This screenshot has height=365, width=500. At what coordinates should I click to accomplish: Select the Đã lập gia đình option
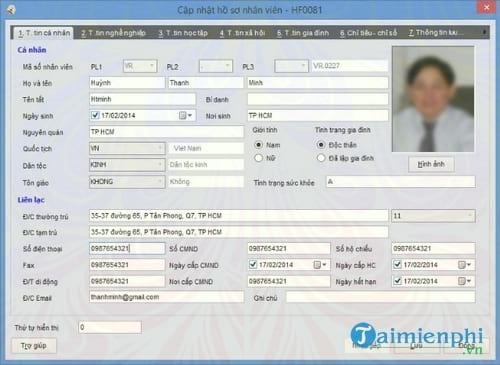tap(321, 158)
